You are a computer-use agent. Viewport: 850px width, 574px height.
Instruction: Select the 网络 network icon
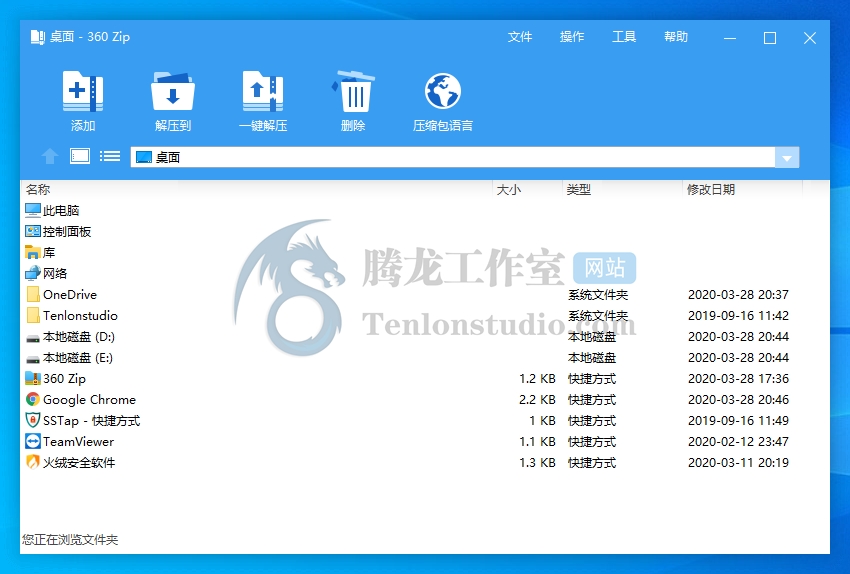33,273
